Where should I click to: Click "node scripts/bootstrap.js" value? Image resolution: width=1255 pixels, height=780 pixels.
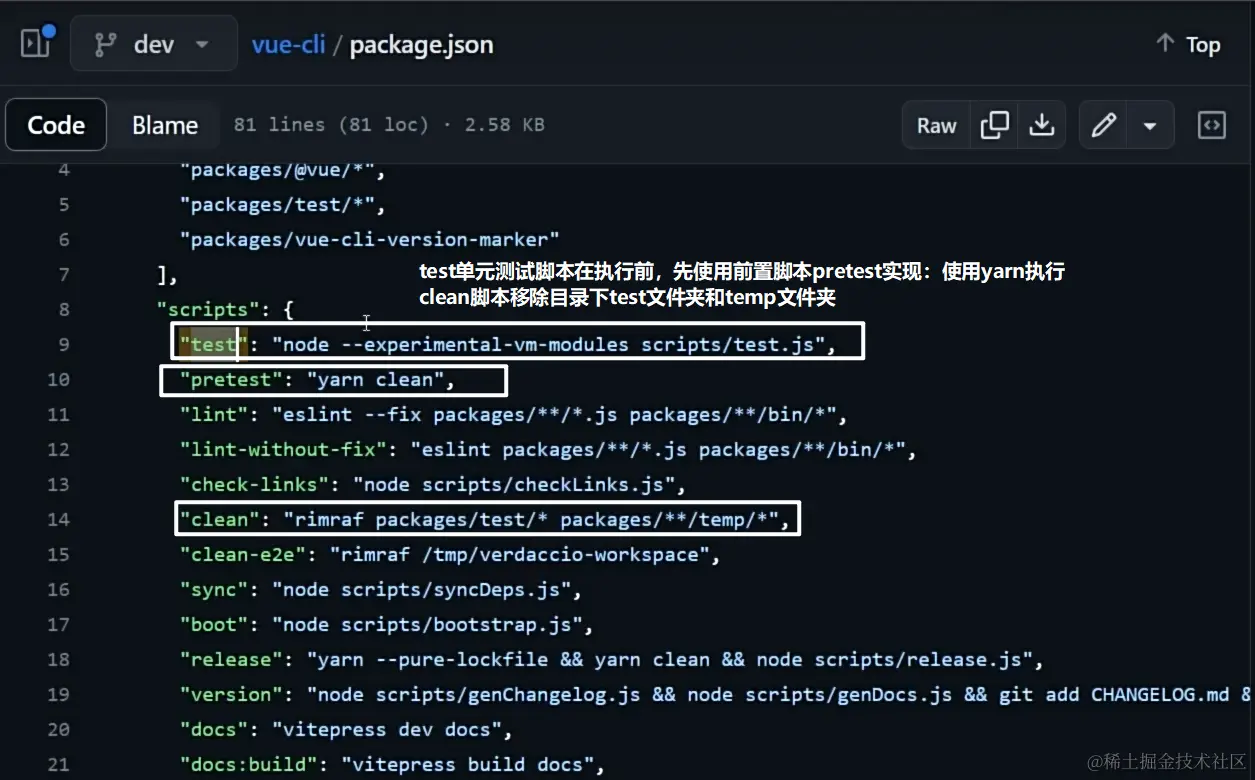427,625
